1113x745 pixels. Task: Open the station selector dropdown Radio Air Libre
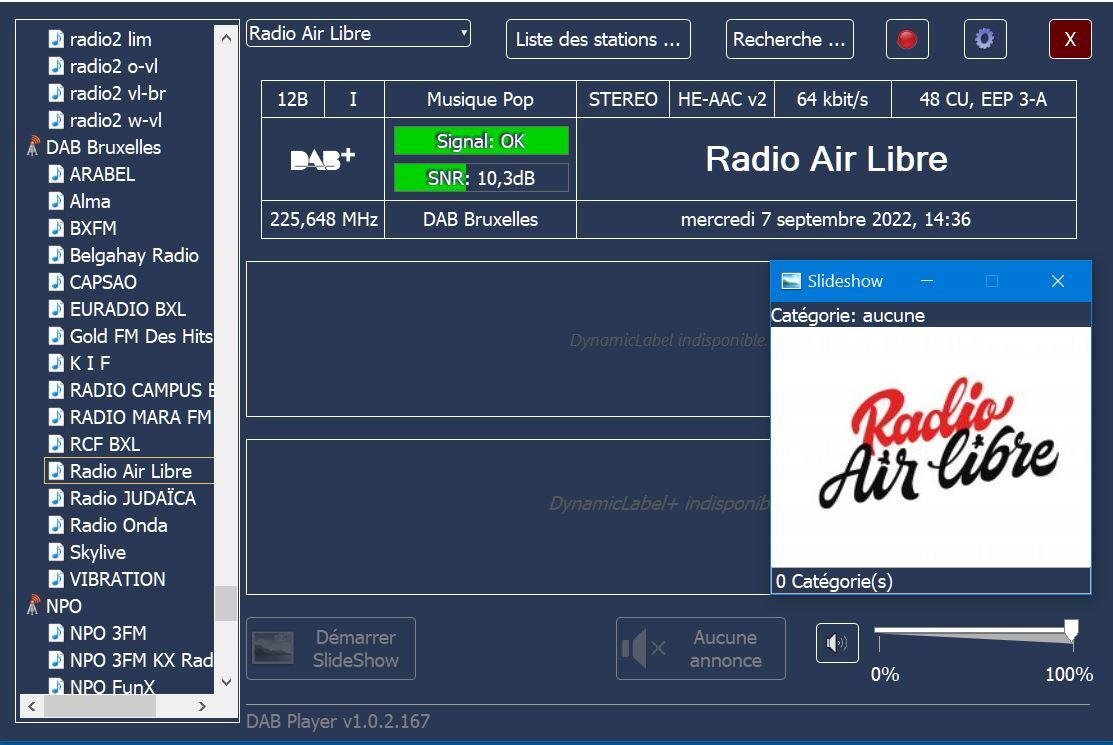(x=358, y=33)
